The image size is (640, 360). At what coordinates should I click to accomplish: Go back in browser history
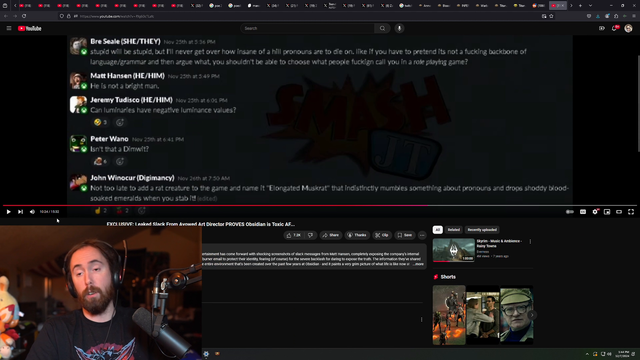(6, 16)
